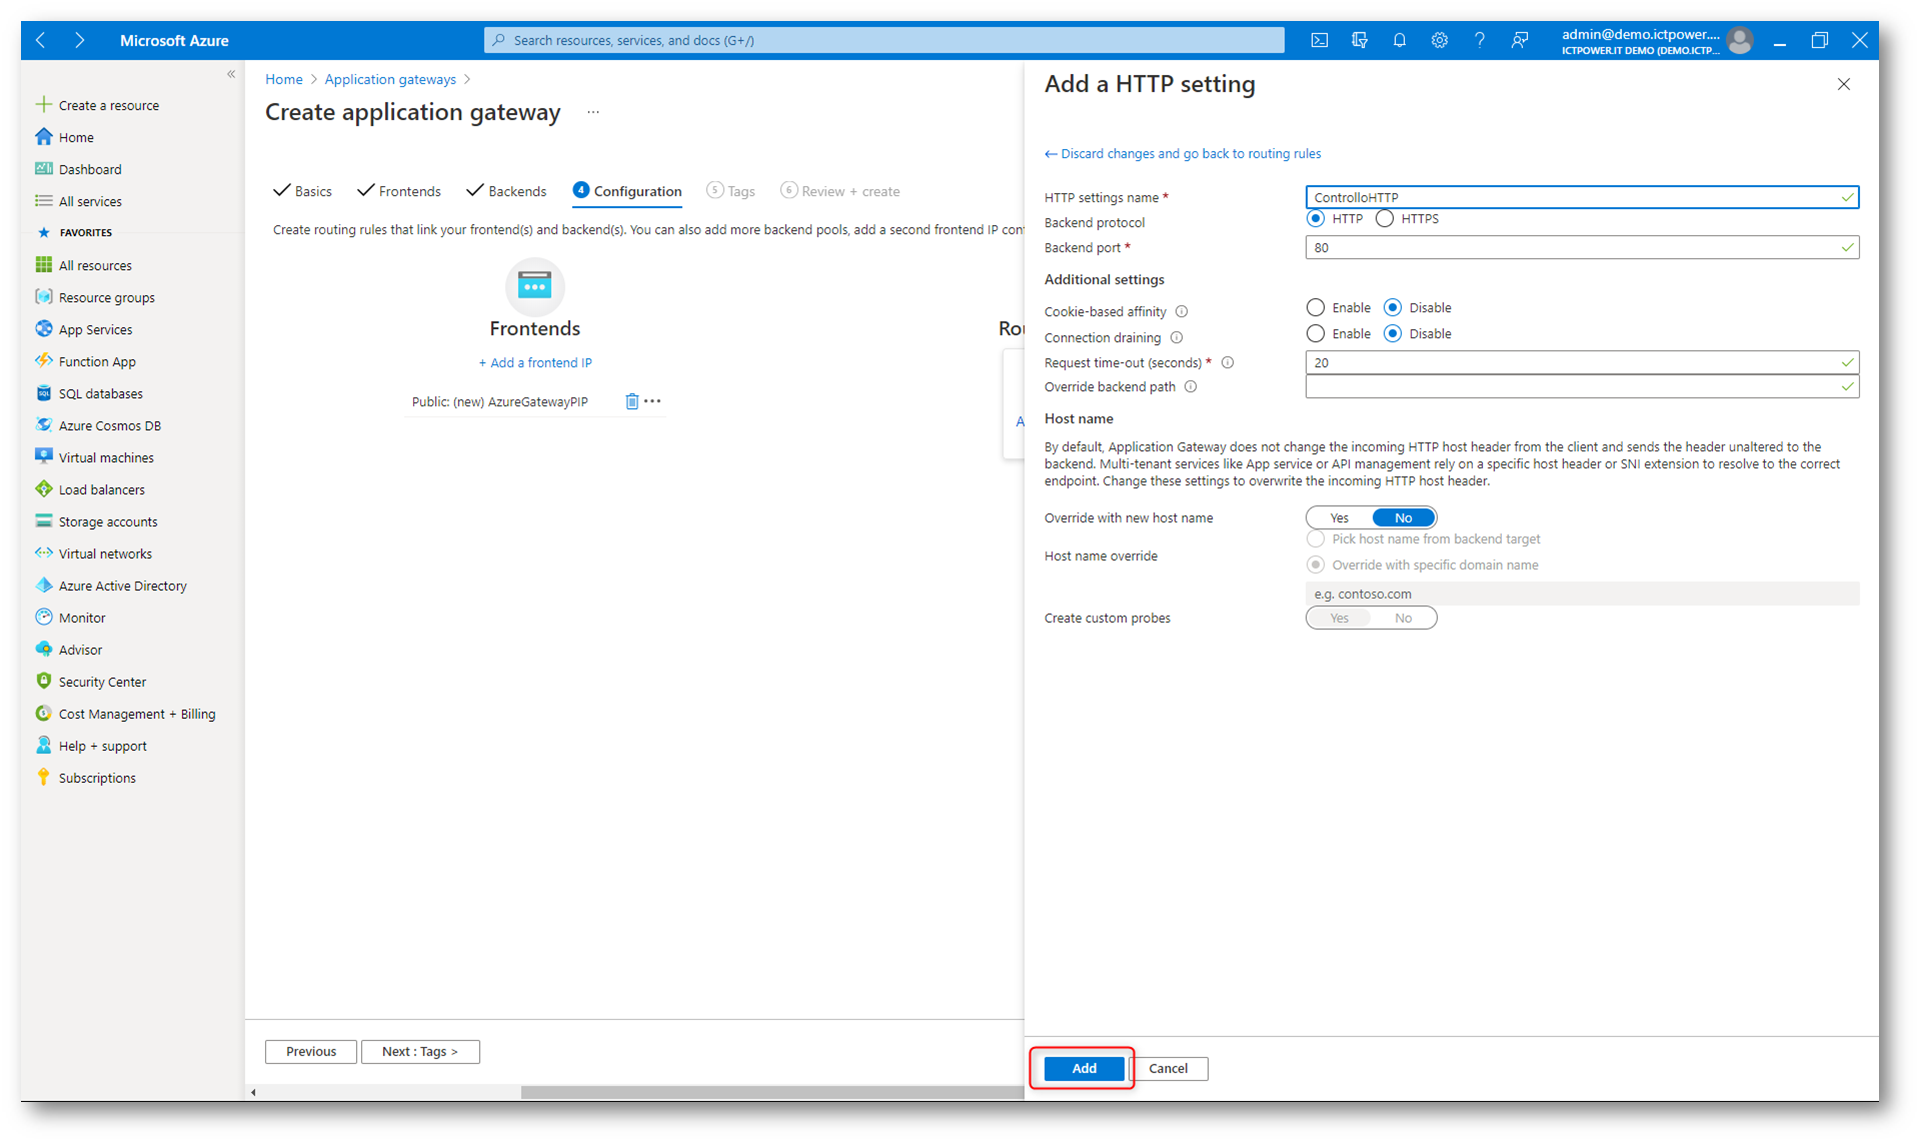
Task: Show info for Connection draining
Action: point(1177,337)
